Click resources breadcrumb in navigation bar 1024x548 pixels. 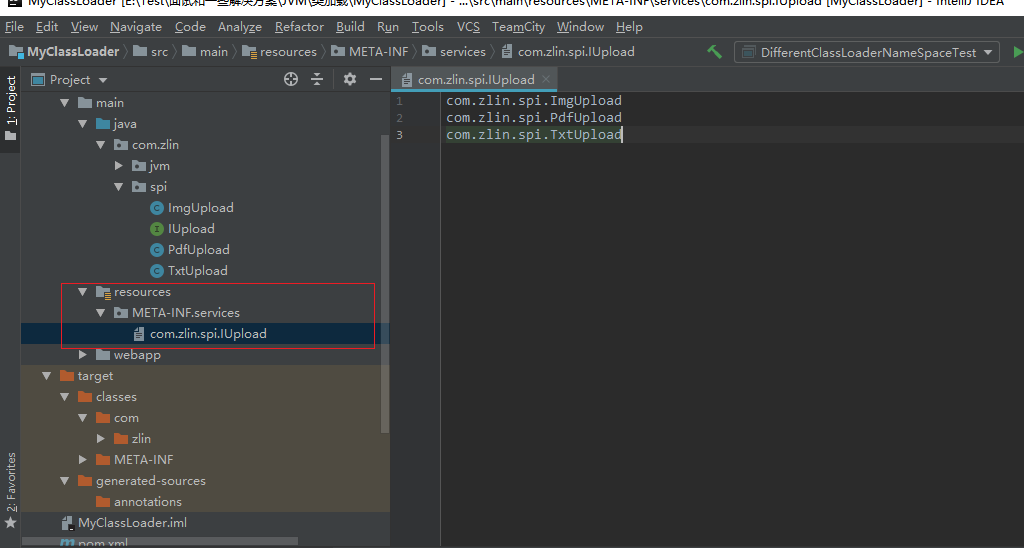280,52
